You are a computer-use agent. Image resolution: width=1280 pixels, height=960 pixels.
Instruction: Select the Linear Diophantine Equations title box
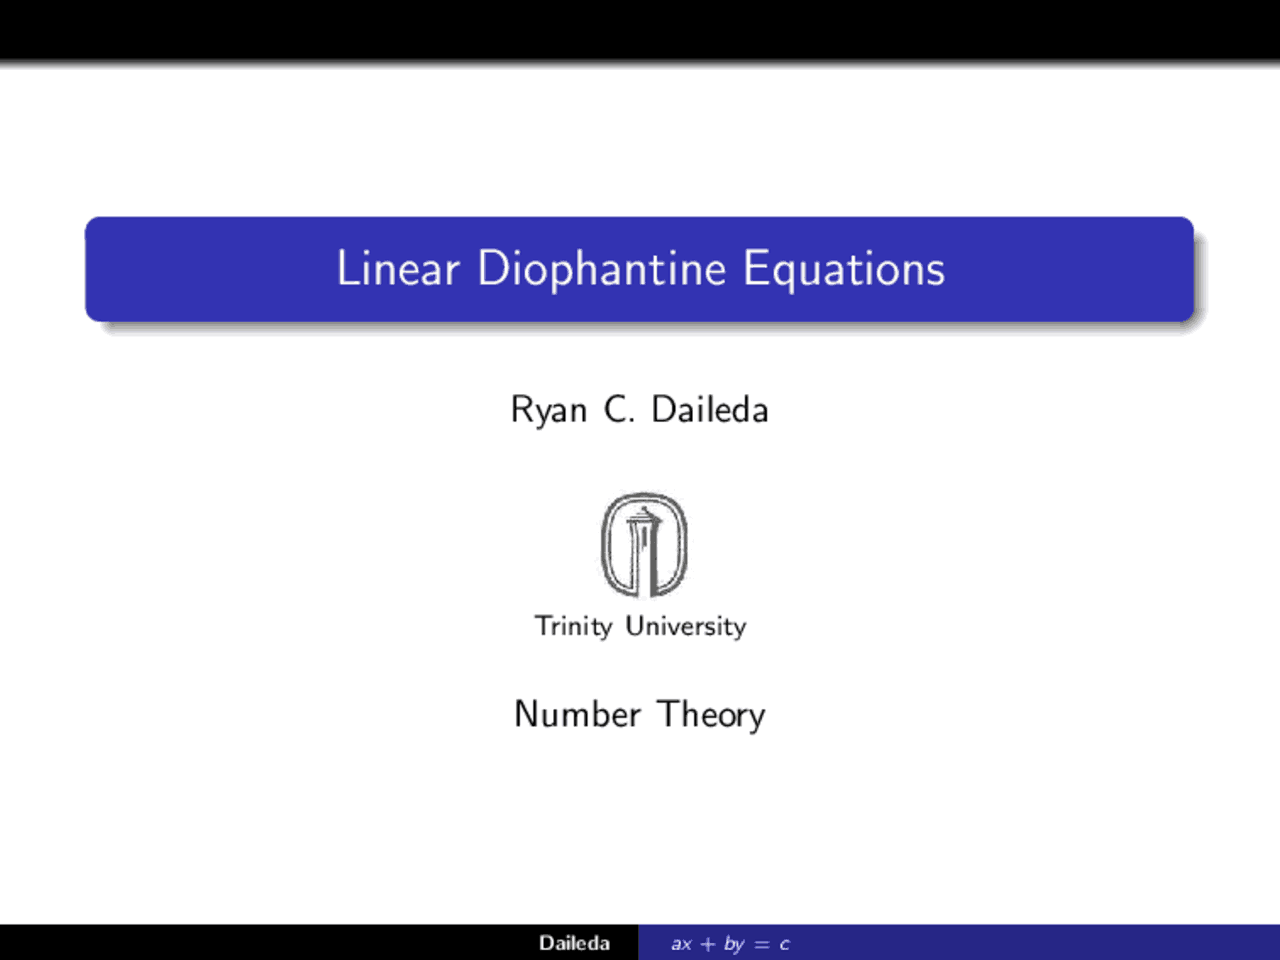coord(640,269)
